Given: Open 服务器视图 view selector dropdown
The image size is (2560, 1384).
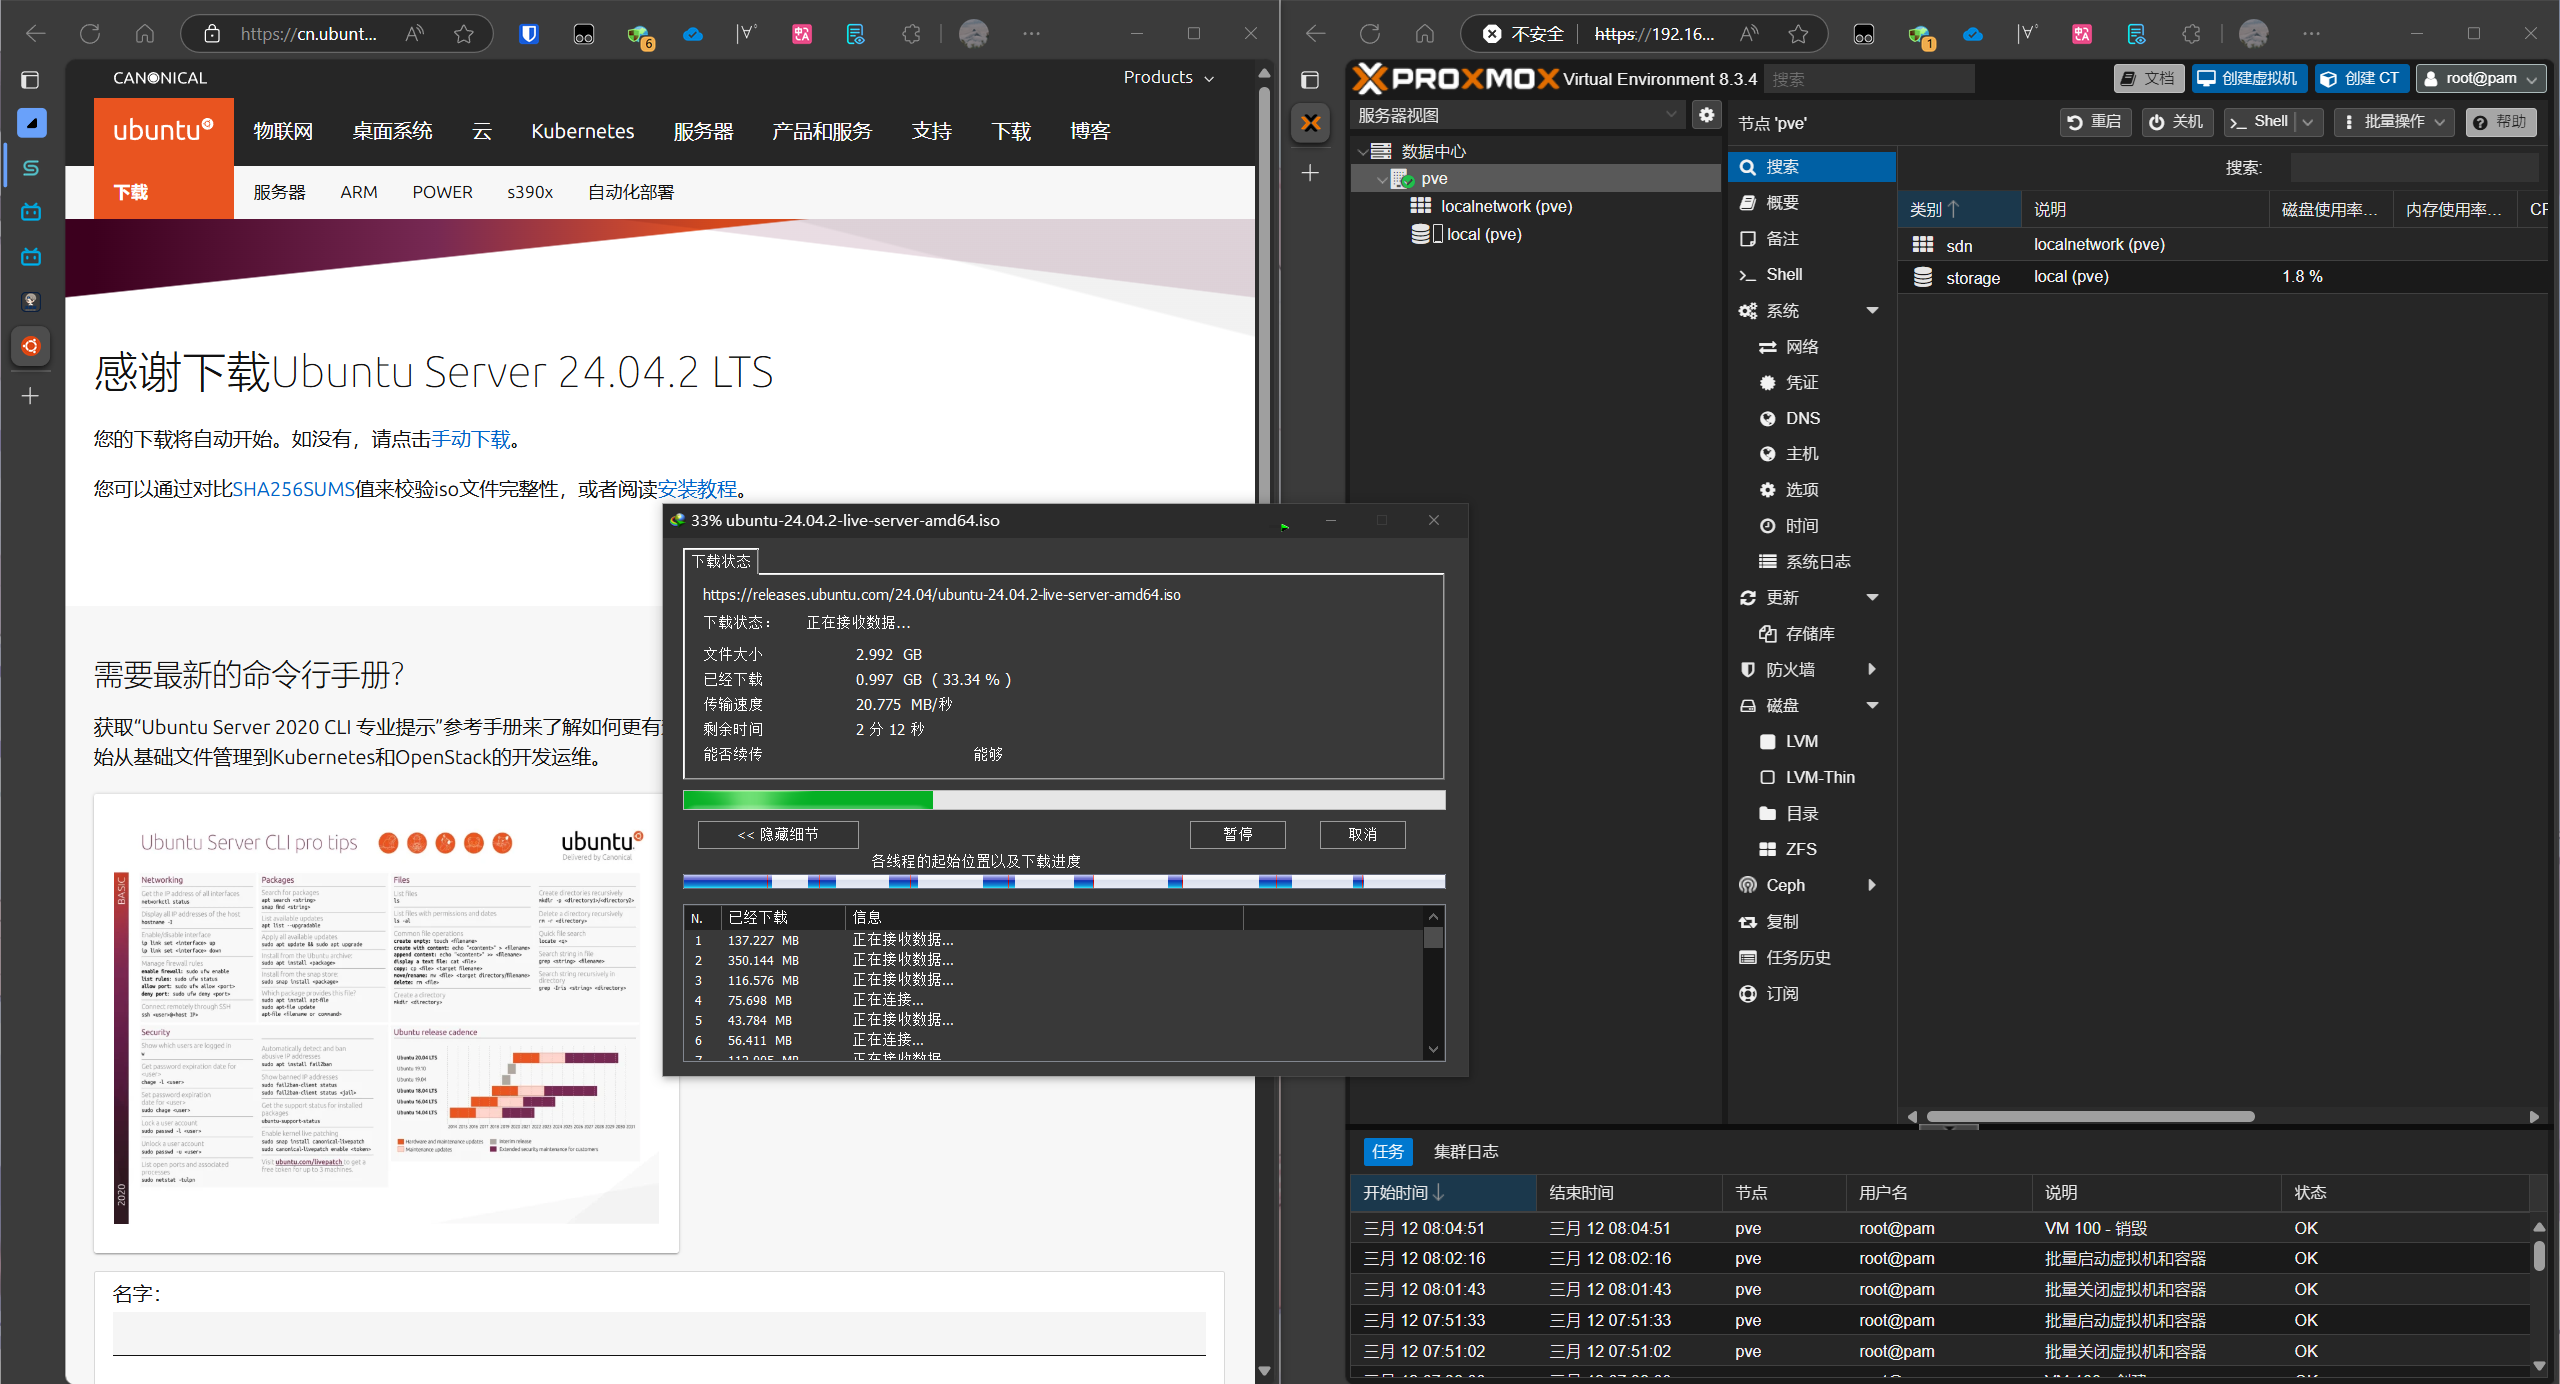Looking at the screenshot, I should (x=1518, y=116).
